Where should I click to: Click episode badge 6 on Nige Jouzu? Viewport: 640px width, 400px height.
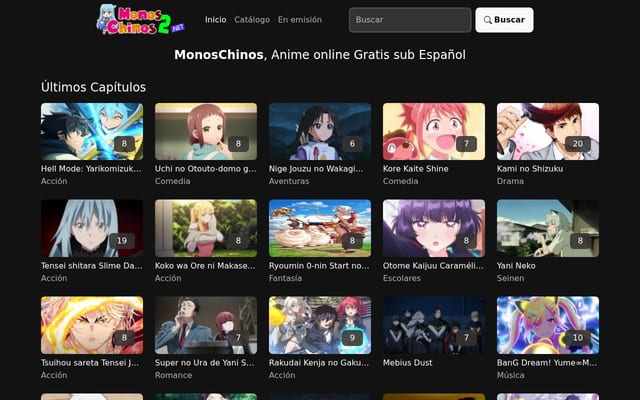(352, 144)
